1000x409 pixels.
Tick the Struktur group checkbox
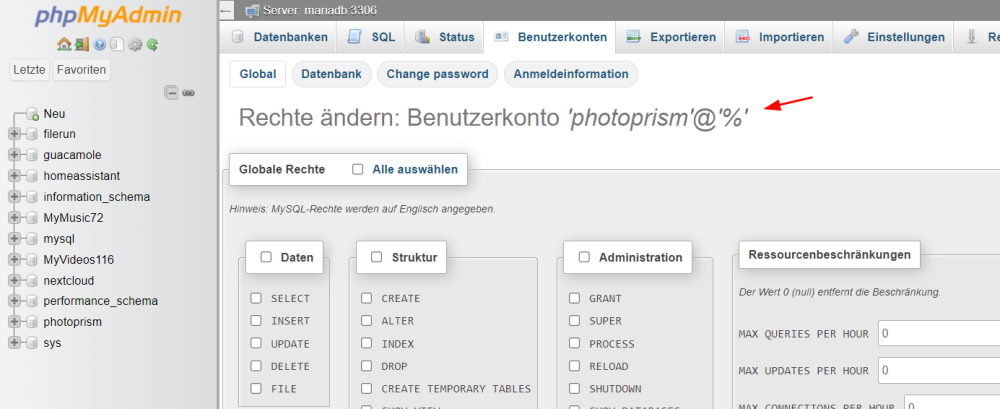(377, 257)
